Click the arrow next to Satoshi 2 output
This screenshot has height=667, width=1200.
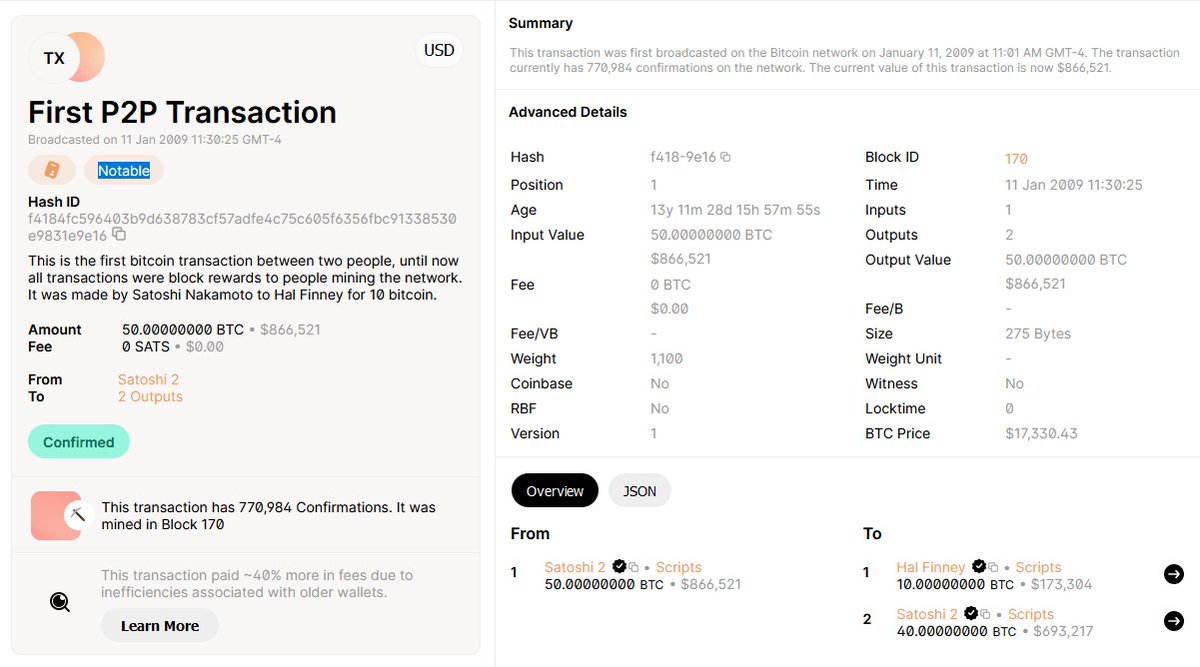pyautogui.click(x=1174, y=621)
